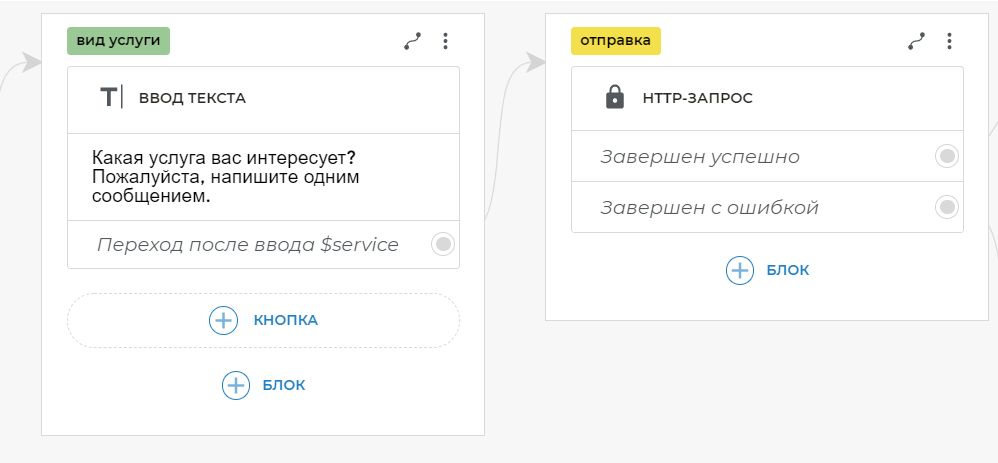Click the text input T icon
The width and height of the screenshot is (998, 463).
click(110, 98)
